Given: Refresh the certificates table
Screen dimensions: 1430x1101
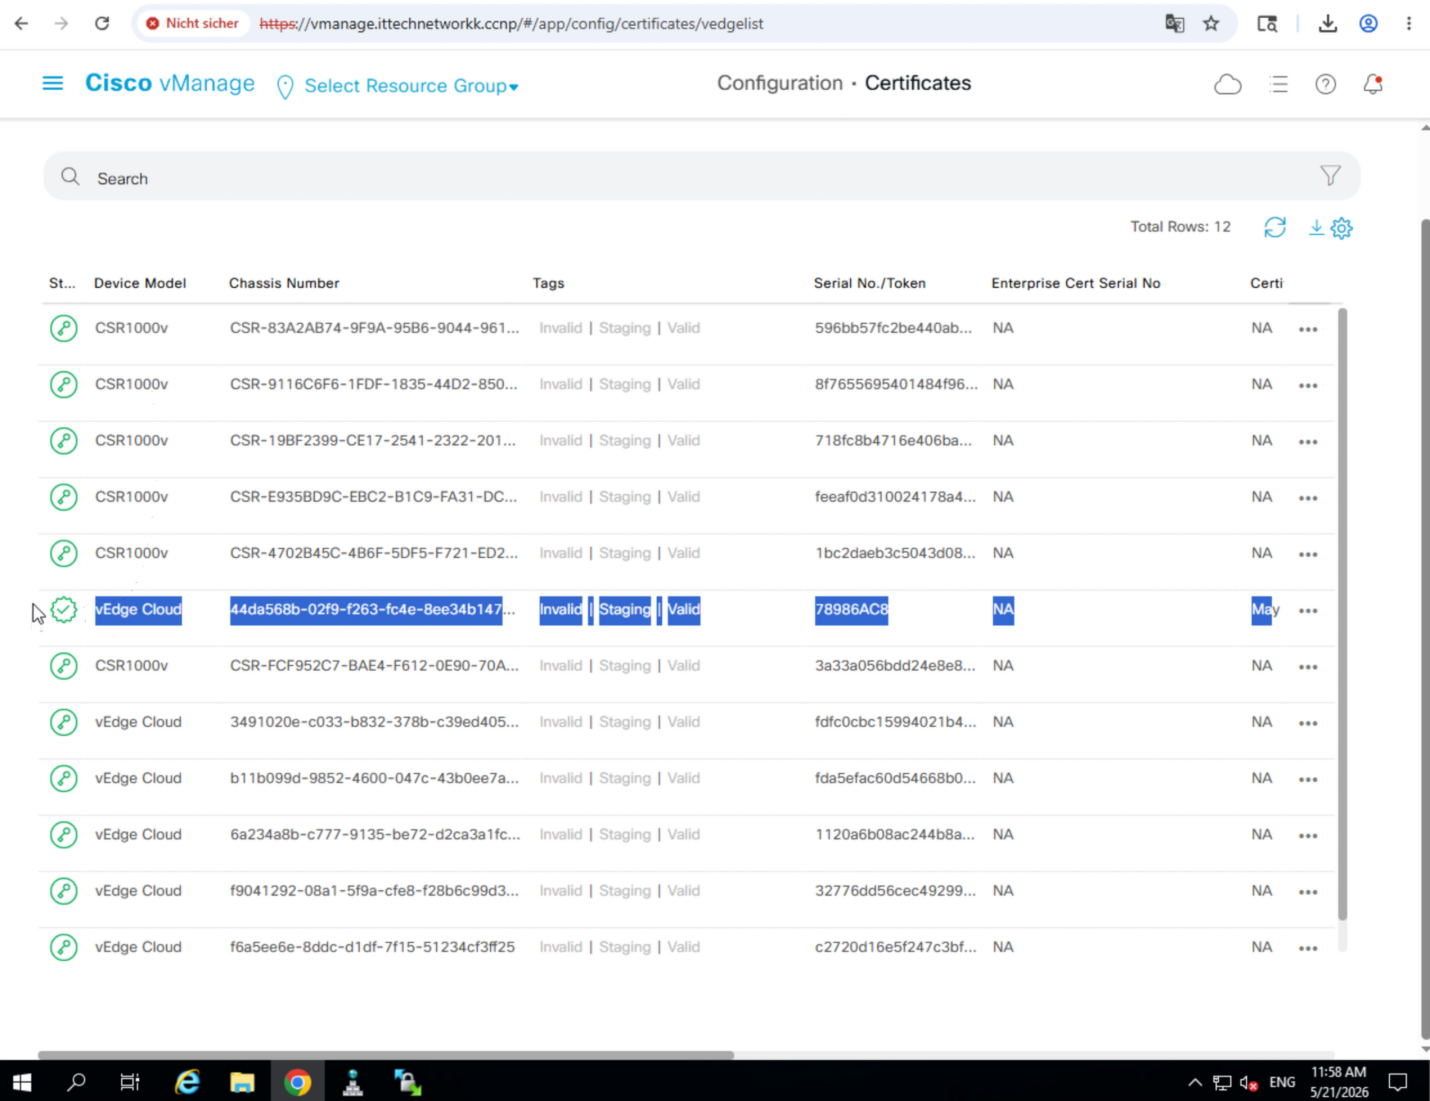Looking at the screenshot, I should pos(1275,227).
